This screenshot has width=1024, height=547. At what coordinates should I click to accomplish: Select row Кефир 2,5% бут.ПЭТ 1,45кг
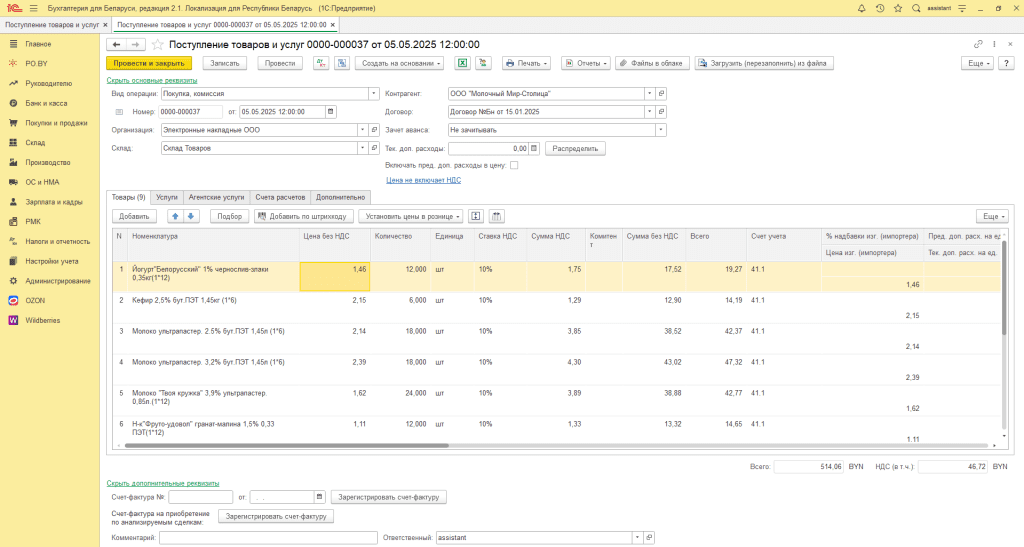coord(556,307)
